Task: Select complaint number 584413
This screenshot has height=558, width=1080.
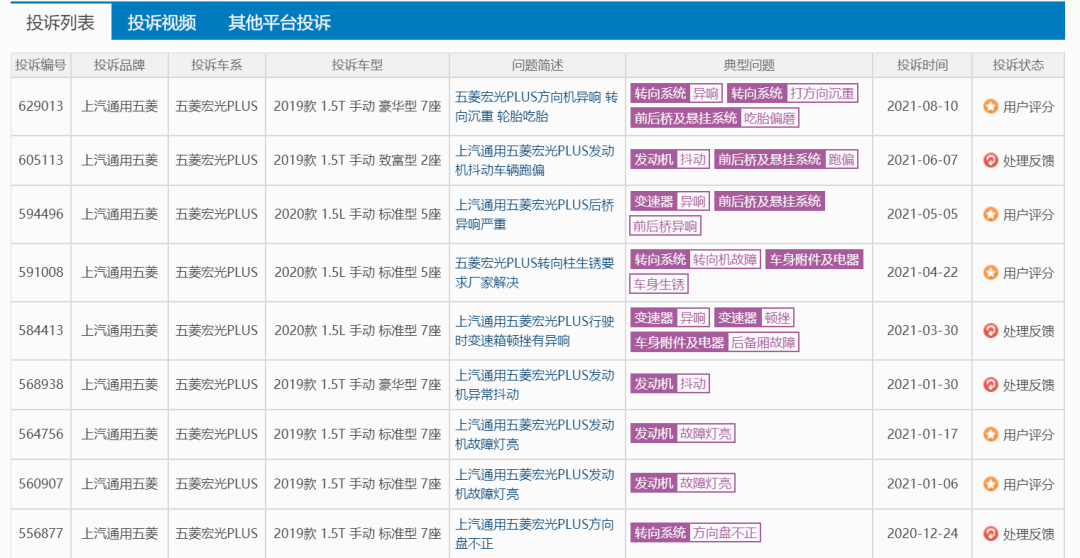Action: [x=41, y=330]
